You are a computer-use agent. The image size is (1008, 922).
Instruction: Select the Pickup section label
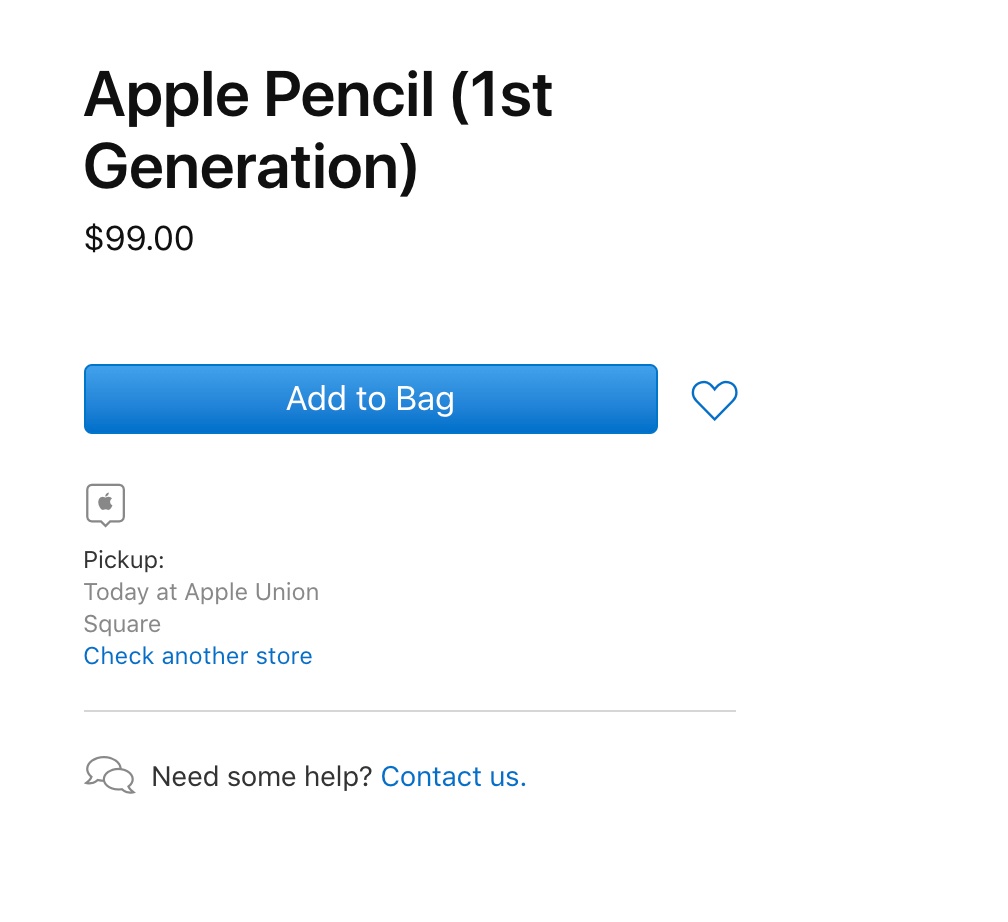click(123, 560)
